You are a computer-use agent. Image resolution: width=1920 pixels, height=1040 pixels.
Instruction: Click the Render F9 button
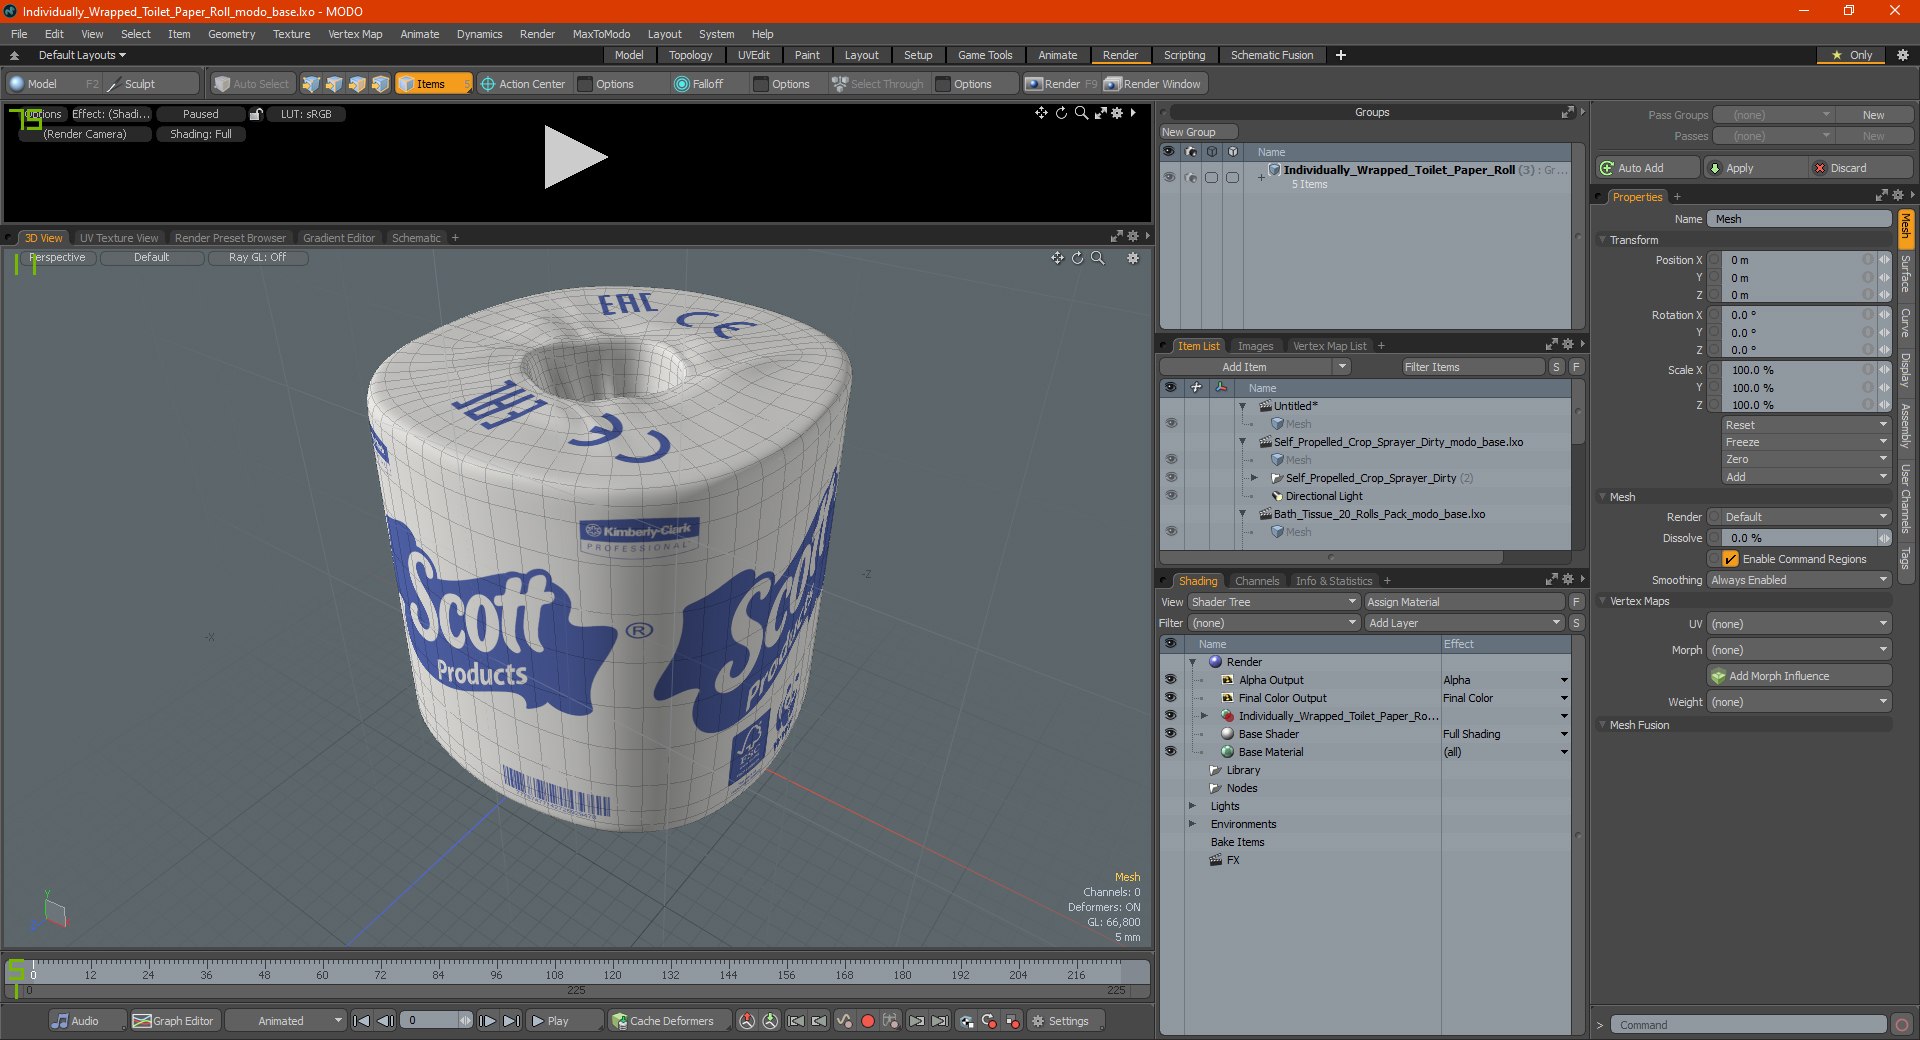(1061, 84)
